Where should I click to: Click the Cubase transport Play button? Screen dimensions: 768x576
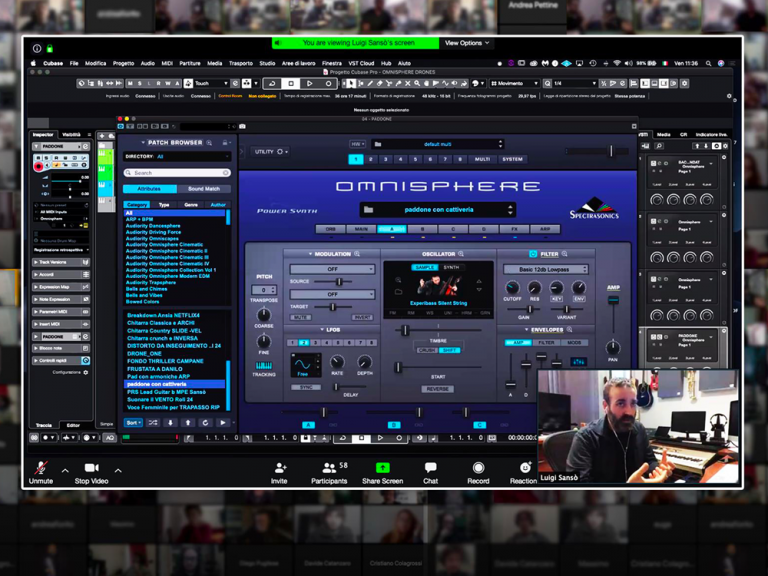(380, 438)
